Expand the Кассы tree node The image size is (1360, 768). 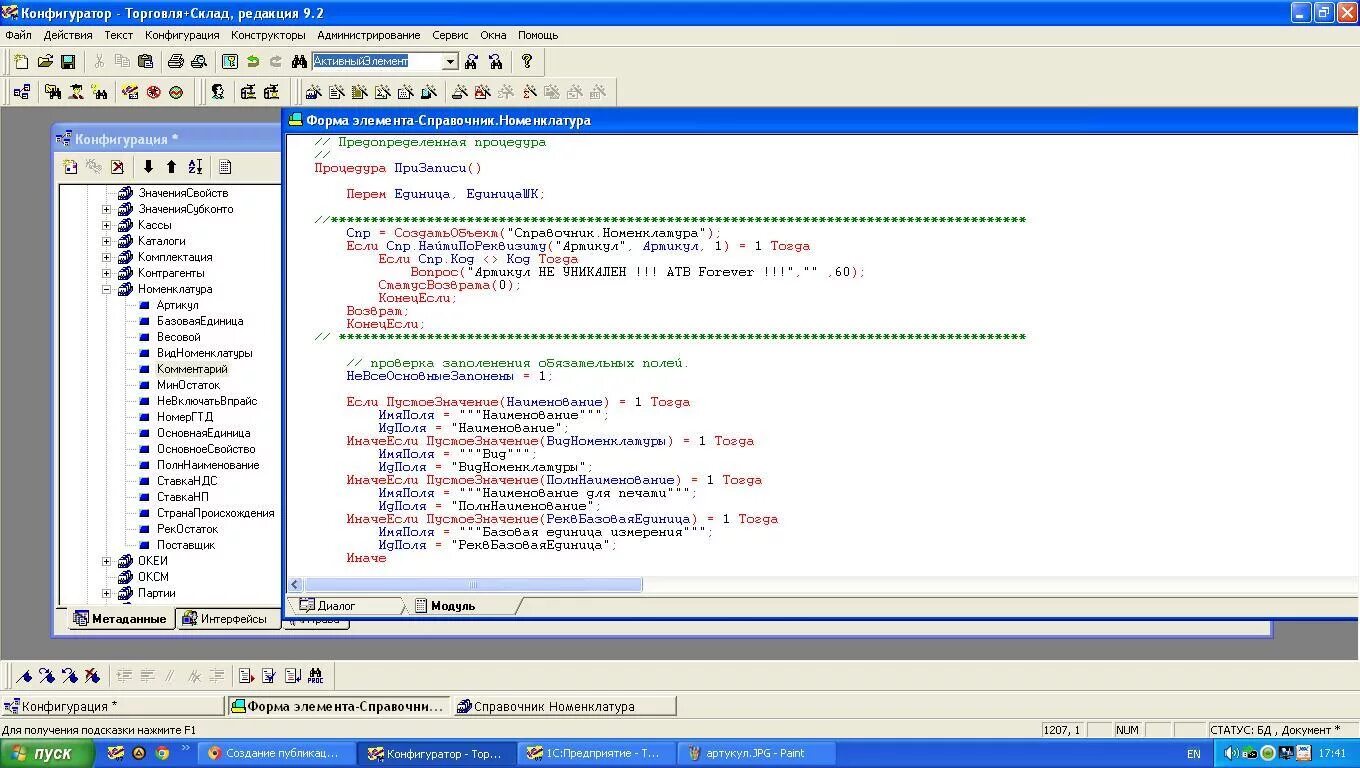click(x=107, y=225)
